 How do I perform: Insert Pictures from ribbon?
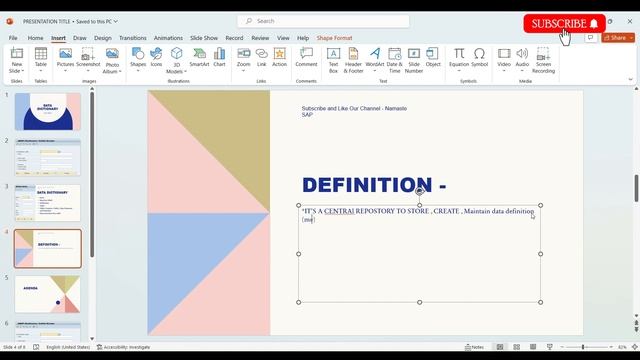65,60
